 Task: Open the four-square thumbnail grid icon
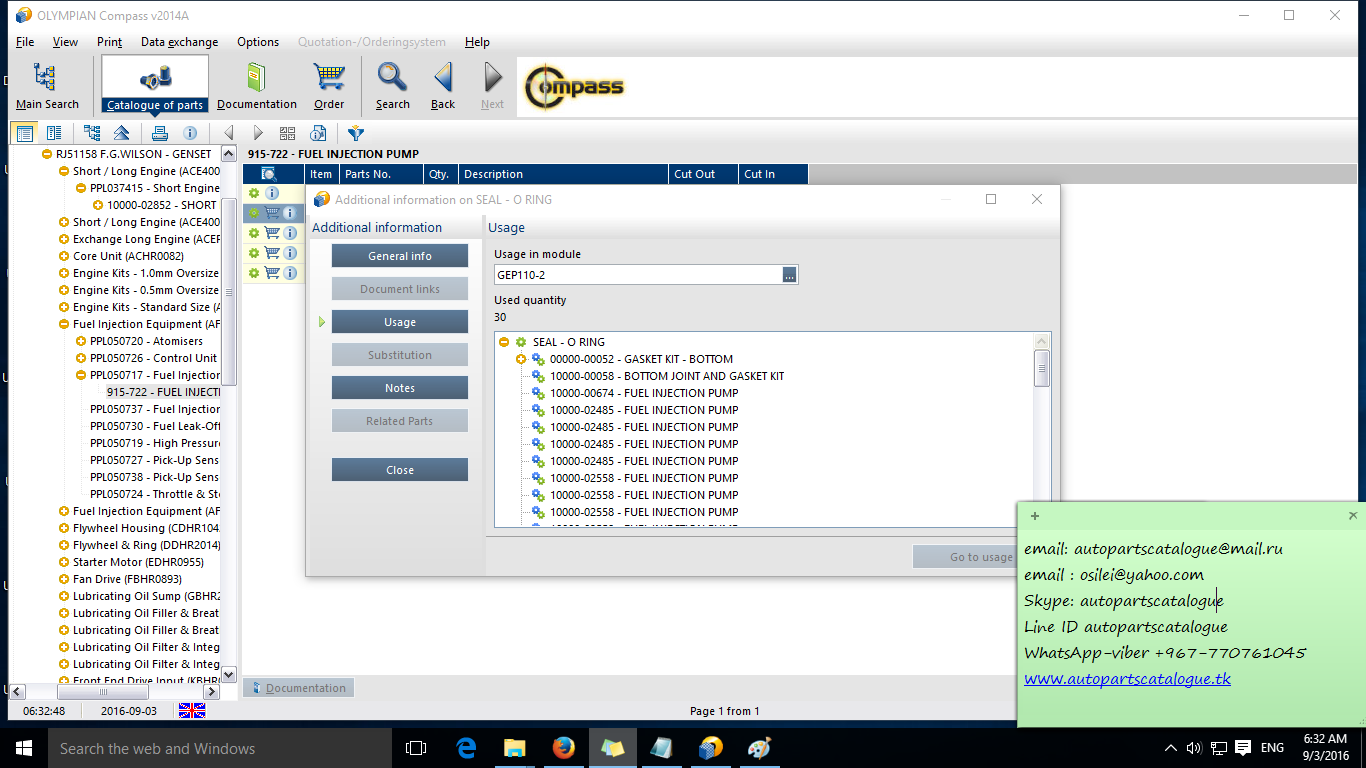[x=288, y=133]
